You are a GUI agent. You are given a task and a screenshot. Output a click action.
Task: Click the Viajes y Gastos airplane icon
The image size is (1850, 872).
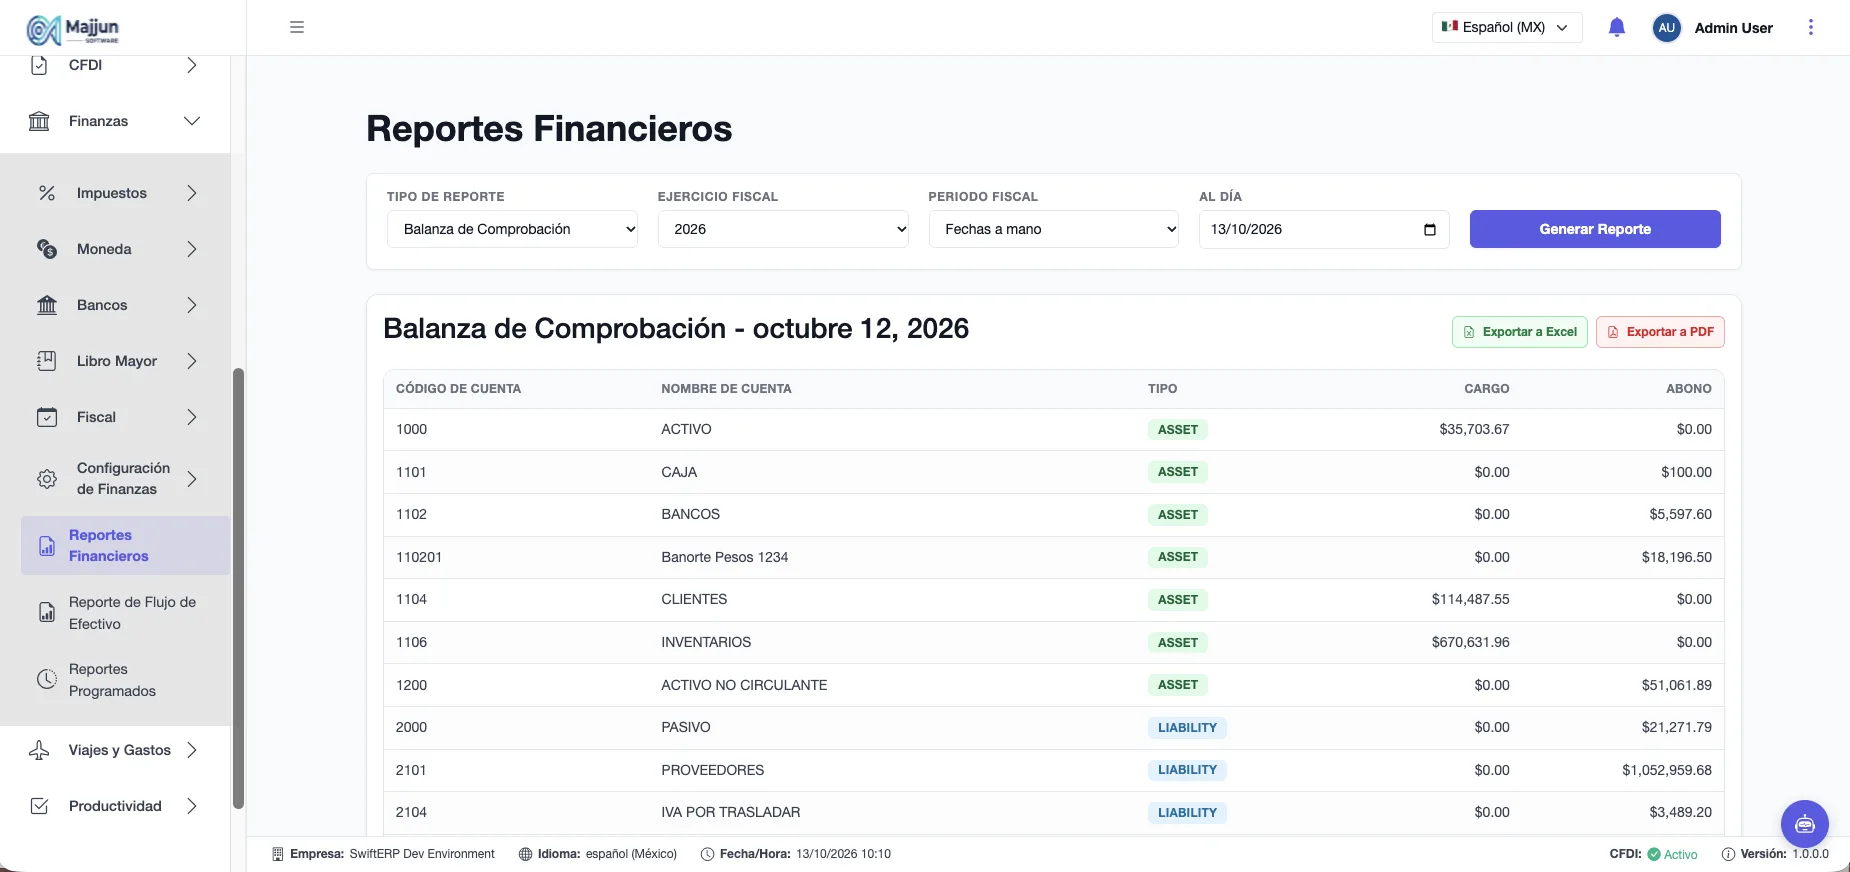[x=39, y=750]
